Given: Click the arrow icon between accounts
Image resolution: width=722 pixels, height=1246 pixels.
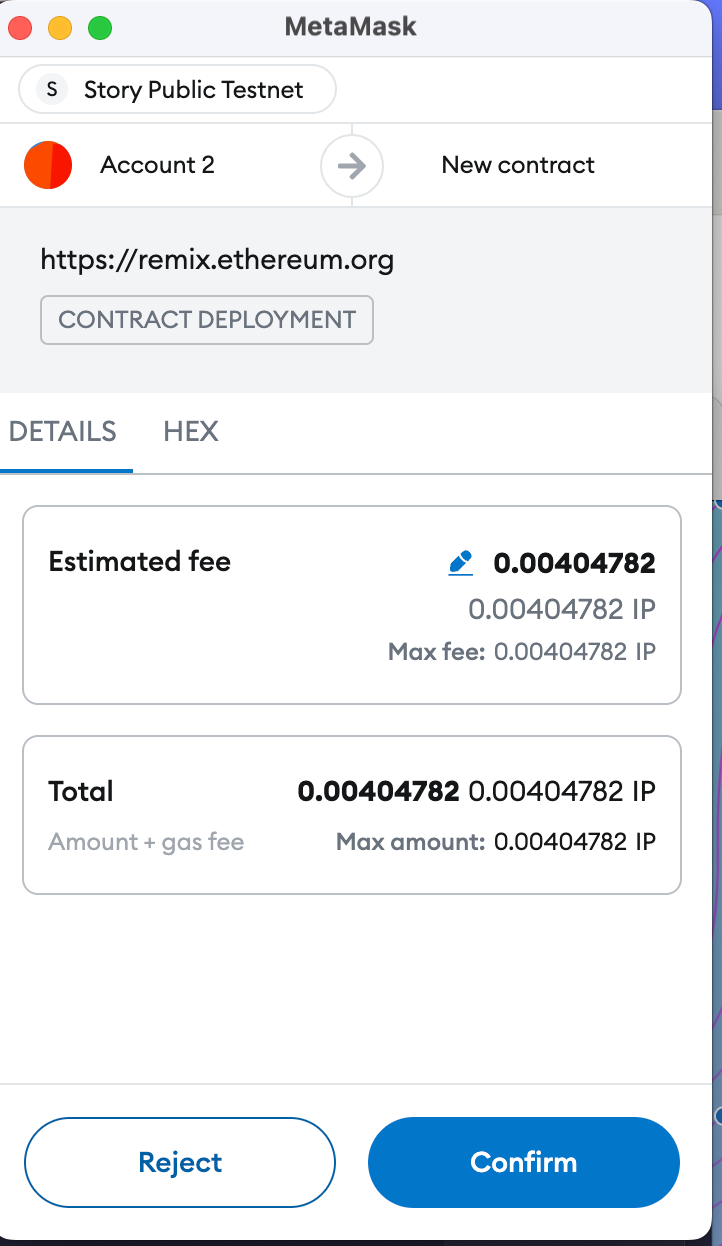Looking at the screenshot, I should pos(352,165).
